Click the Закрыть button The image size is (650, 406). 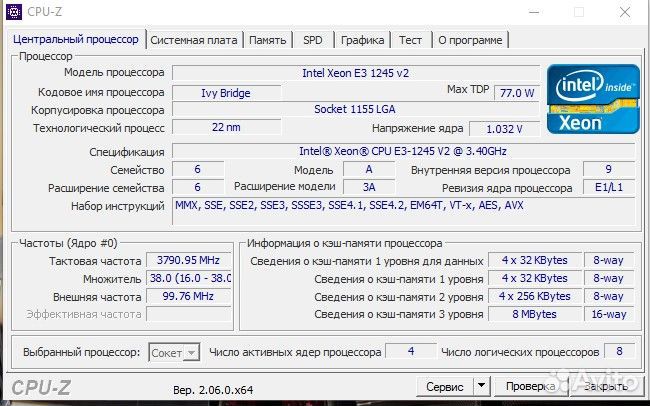pyautogui.click(x=606, y=387)
